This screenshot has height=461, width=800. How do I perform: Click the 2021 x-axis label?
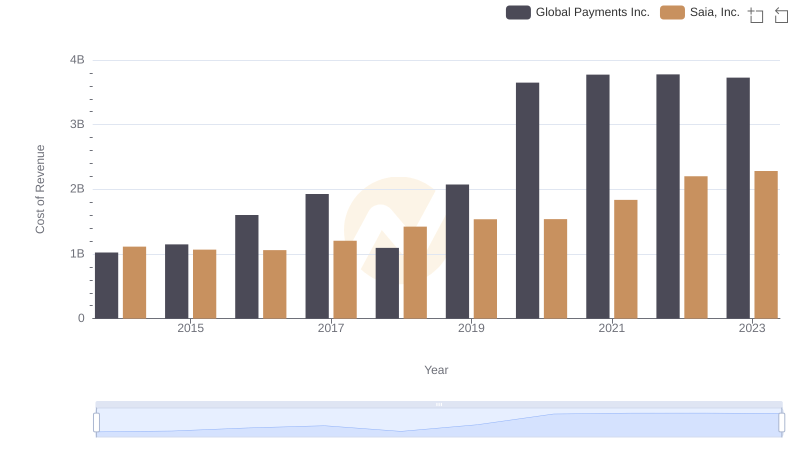pos(612,328)
